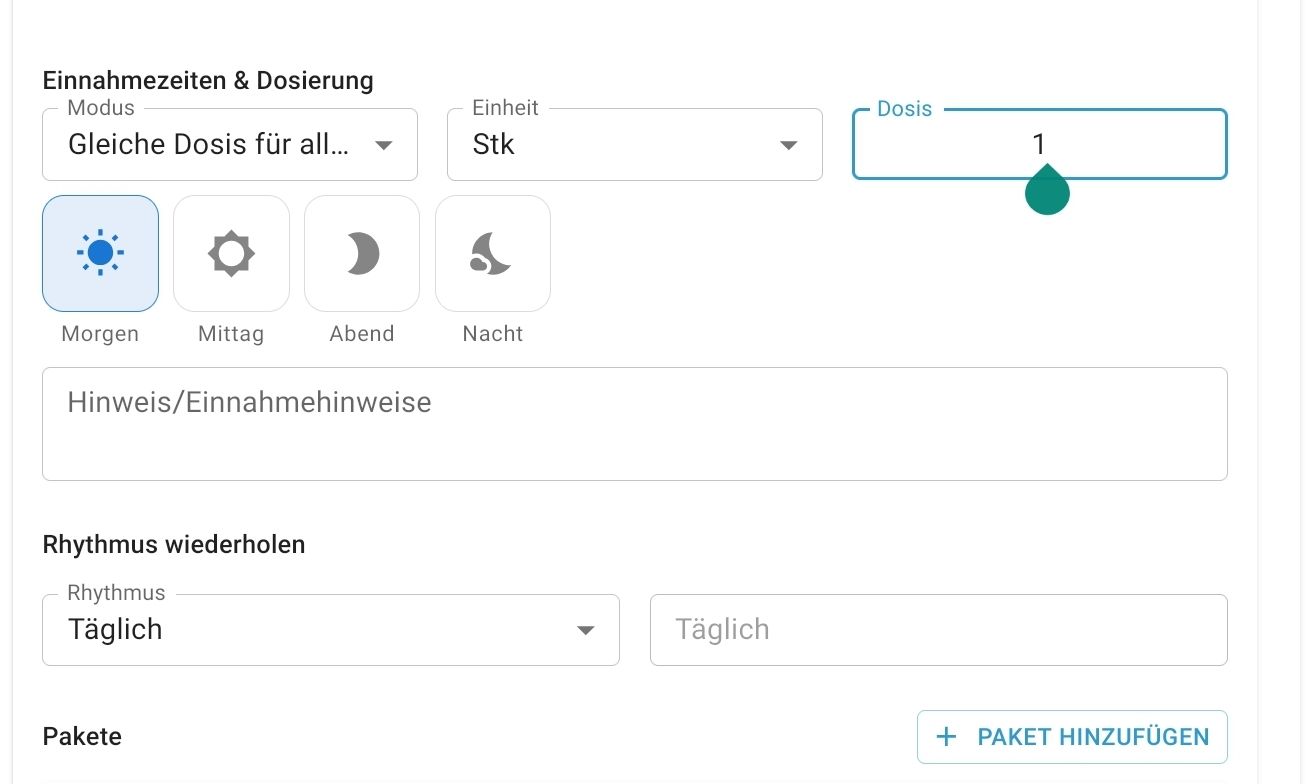
Task: Click into the Hinweis/Einnahmehinweise text area
Action: [x=634, y=424]
